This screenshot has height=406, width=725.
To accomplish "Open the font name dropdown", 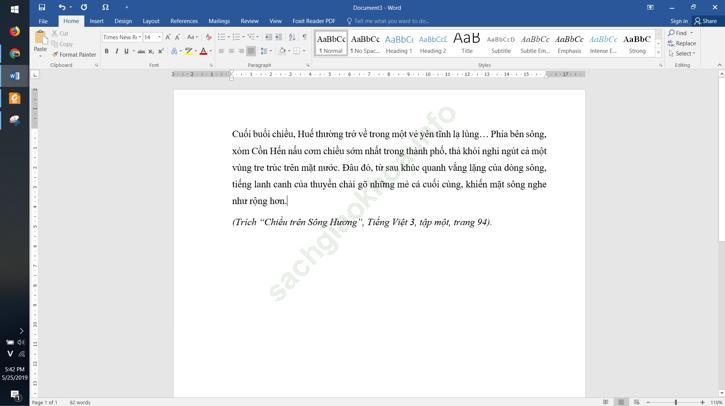I will 140,37.
